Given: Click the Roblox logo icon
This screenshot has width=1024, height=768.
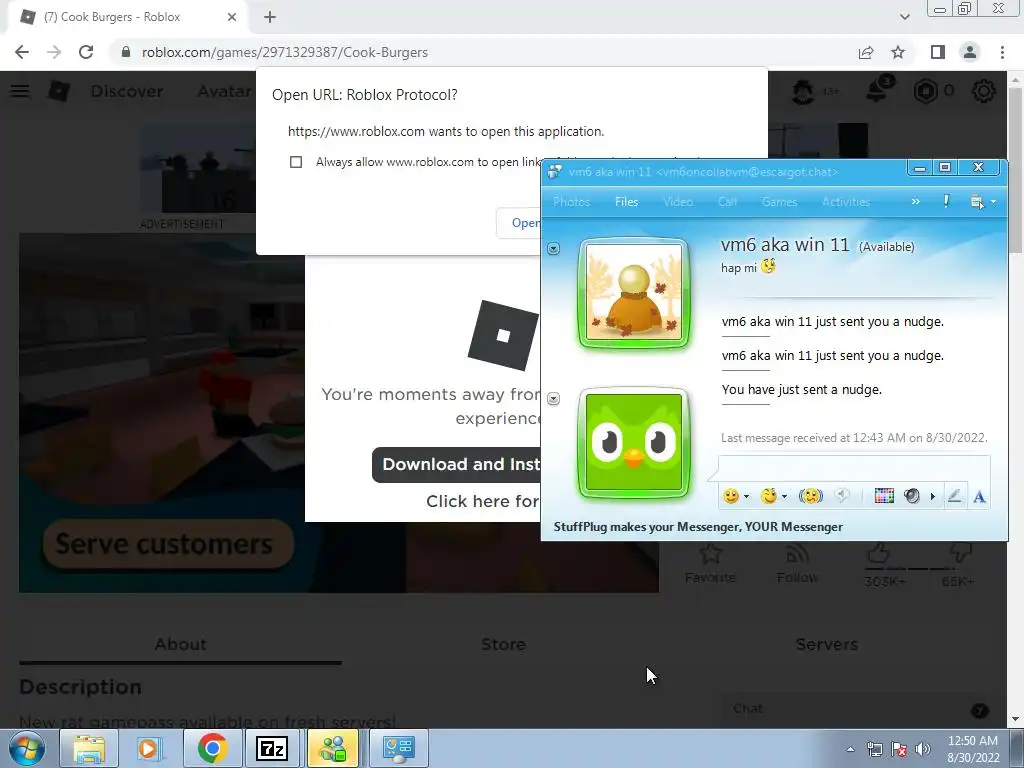Looking at the screenshot, I should pyautogui.click(x=59, y=91).
